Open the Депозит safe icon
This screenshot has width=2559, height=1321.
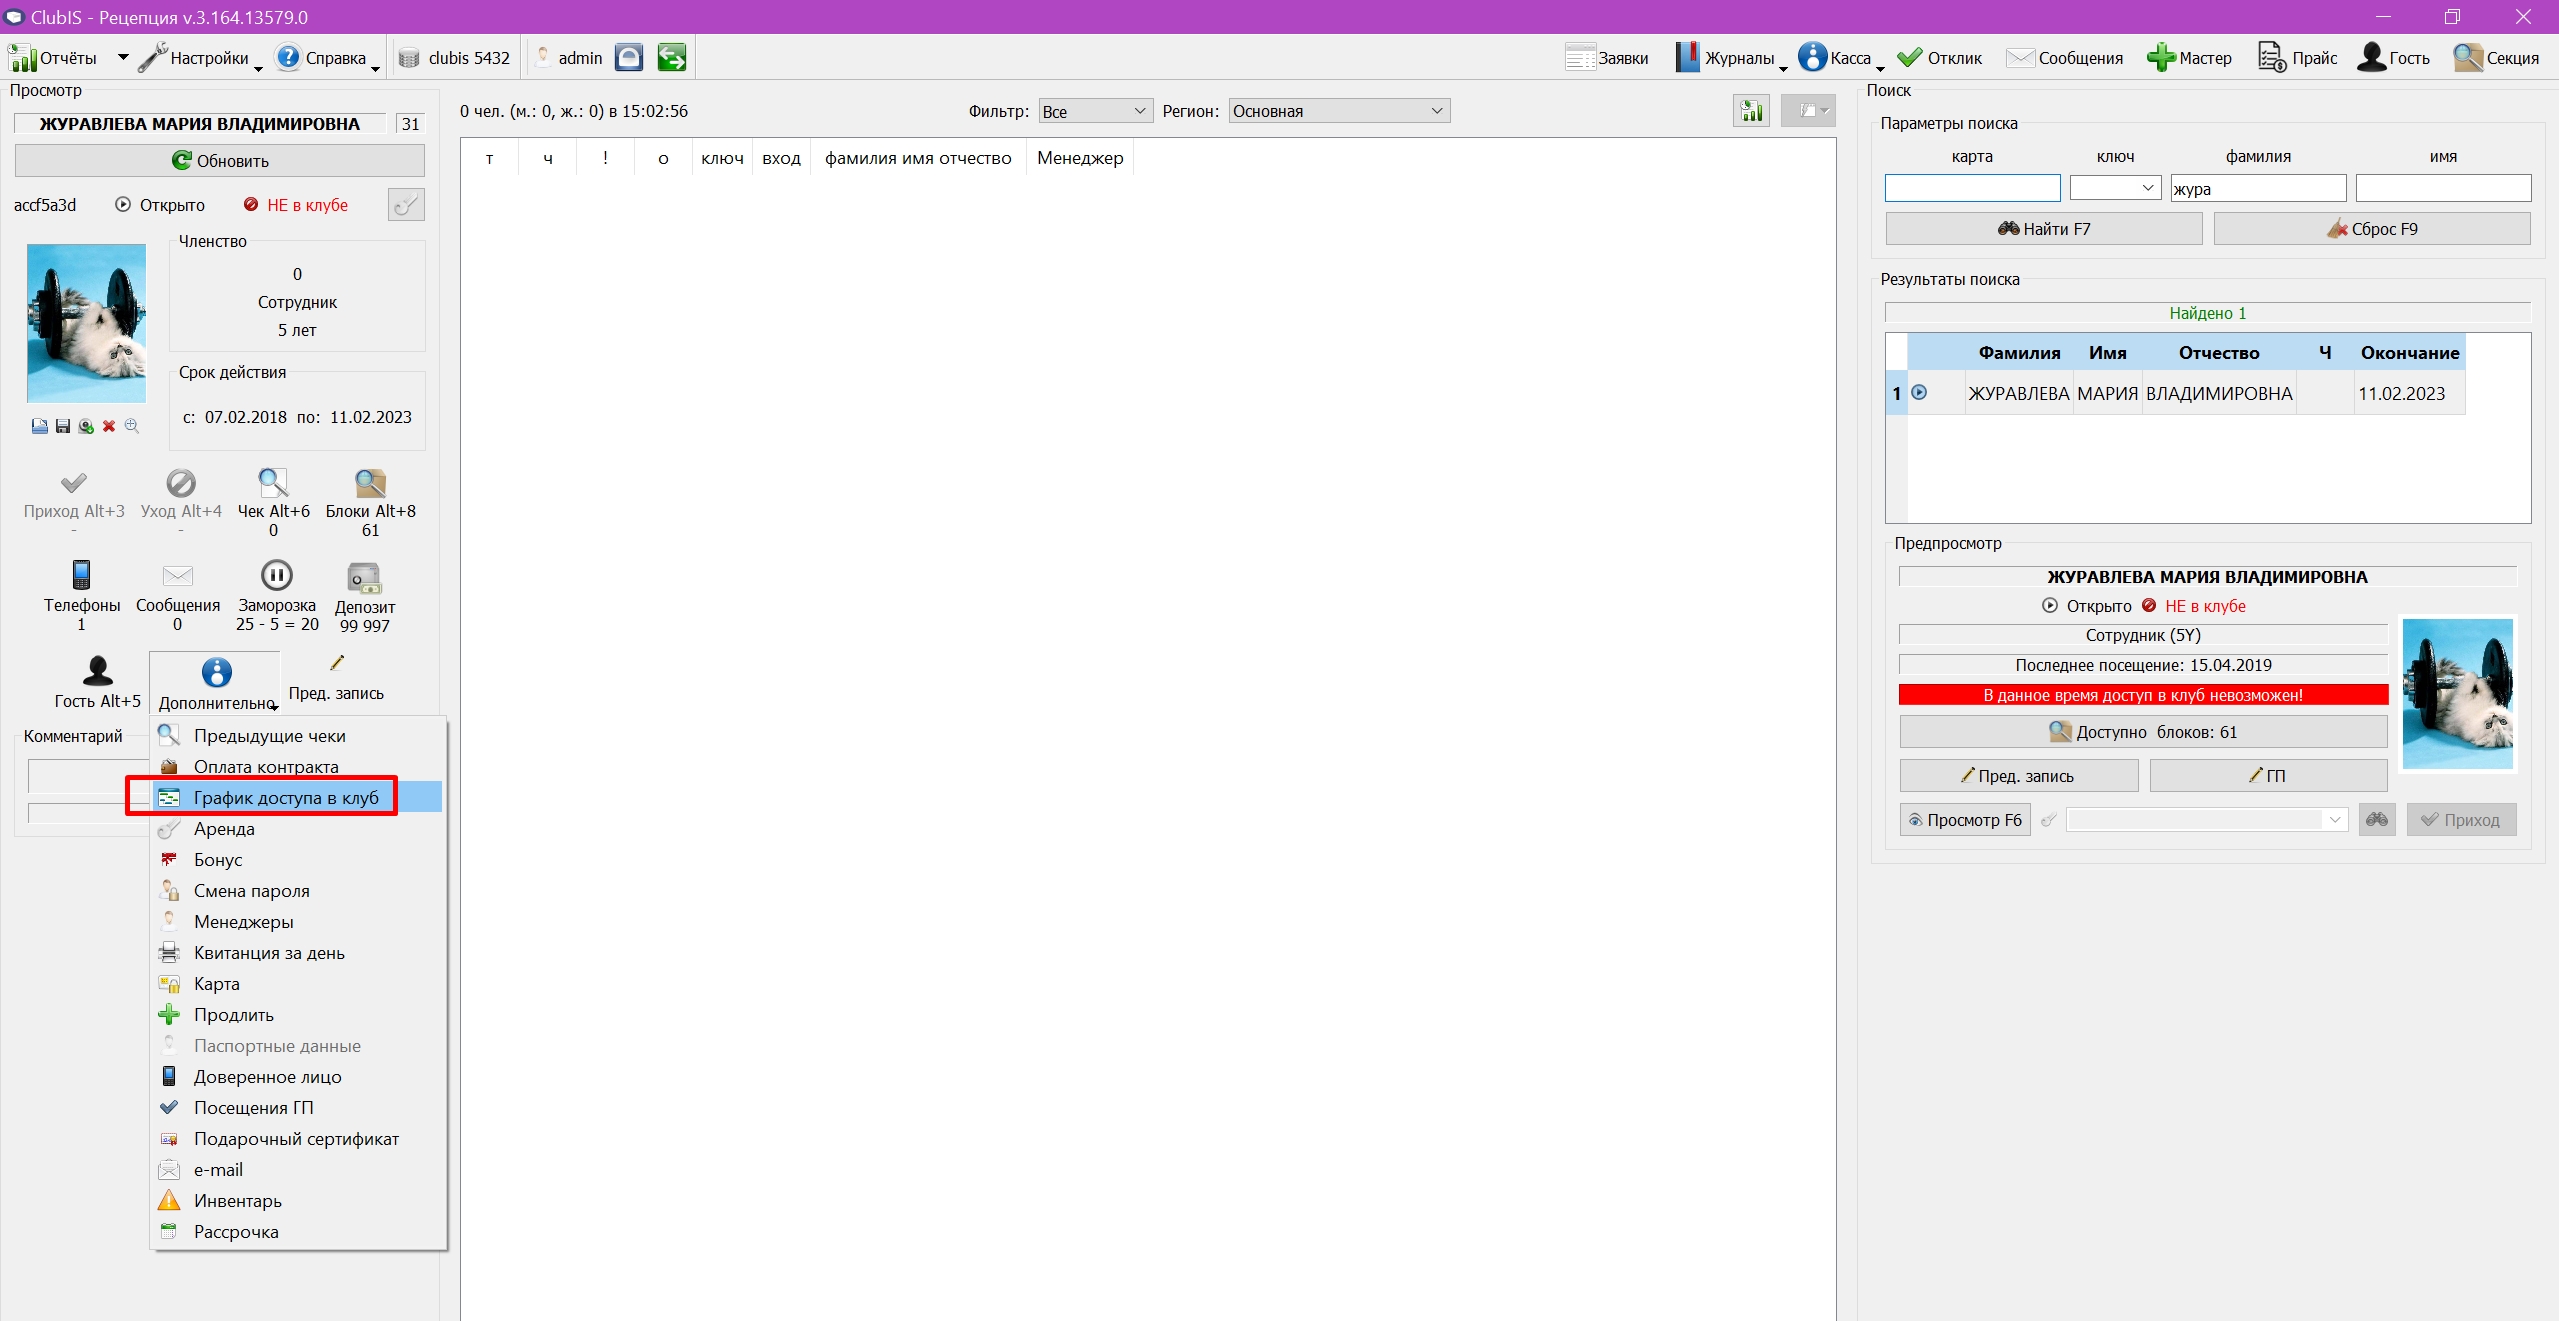click(x=364, y=578)
